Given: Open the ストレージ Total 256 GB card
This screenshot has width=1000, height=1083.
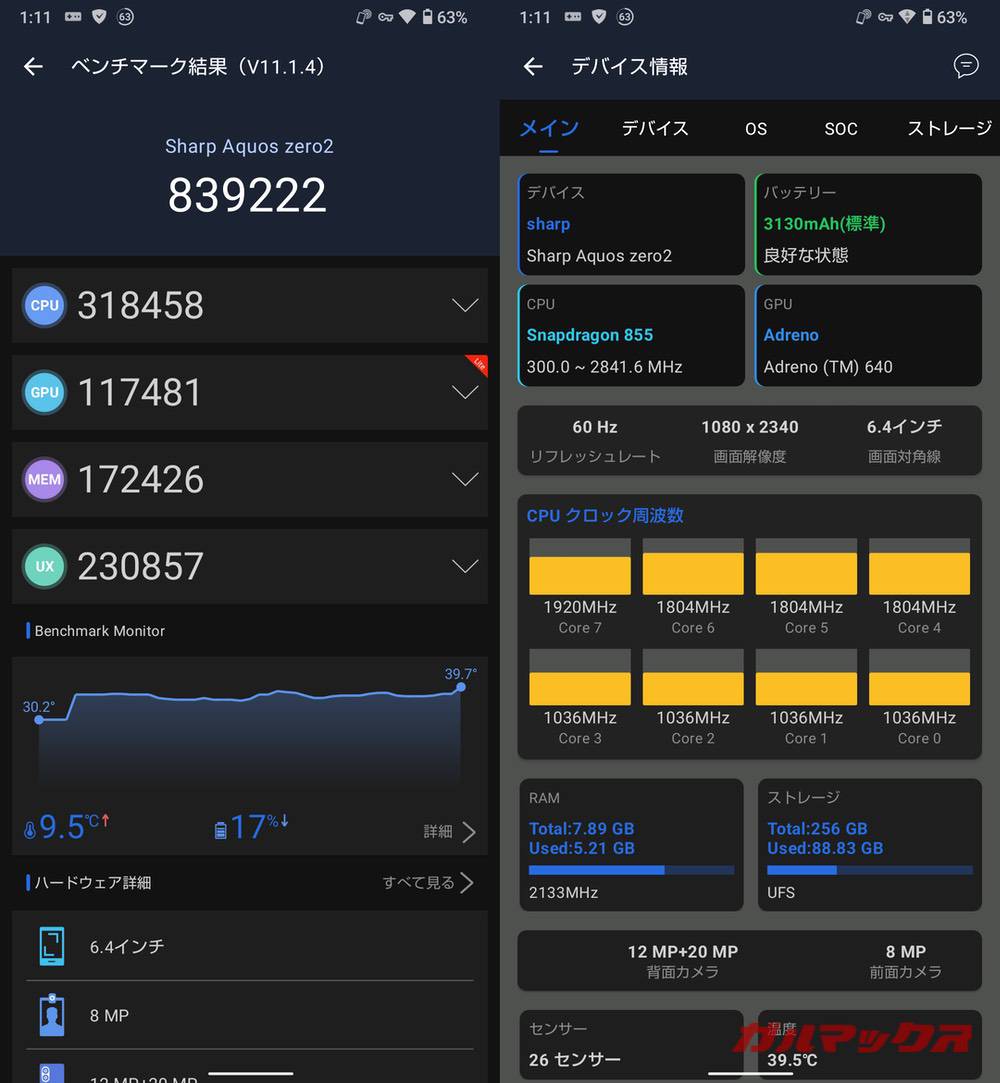Looking at the screenshot, I should click(869, 845).
